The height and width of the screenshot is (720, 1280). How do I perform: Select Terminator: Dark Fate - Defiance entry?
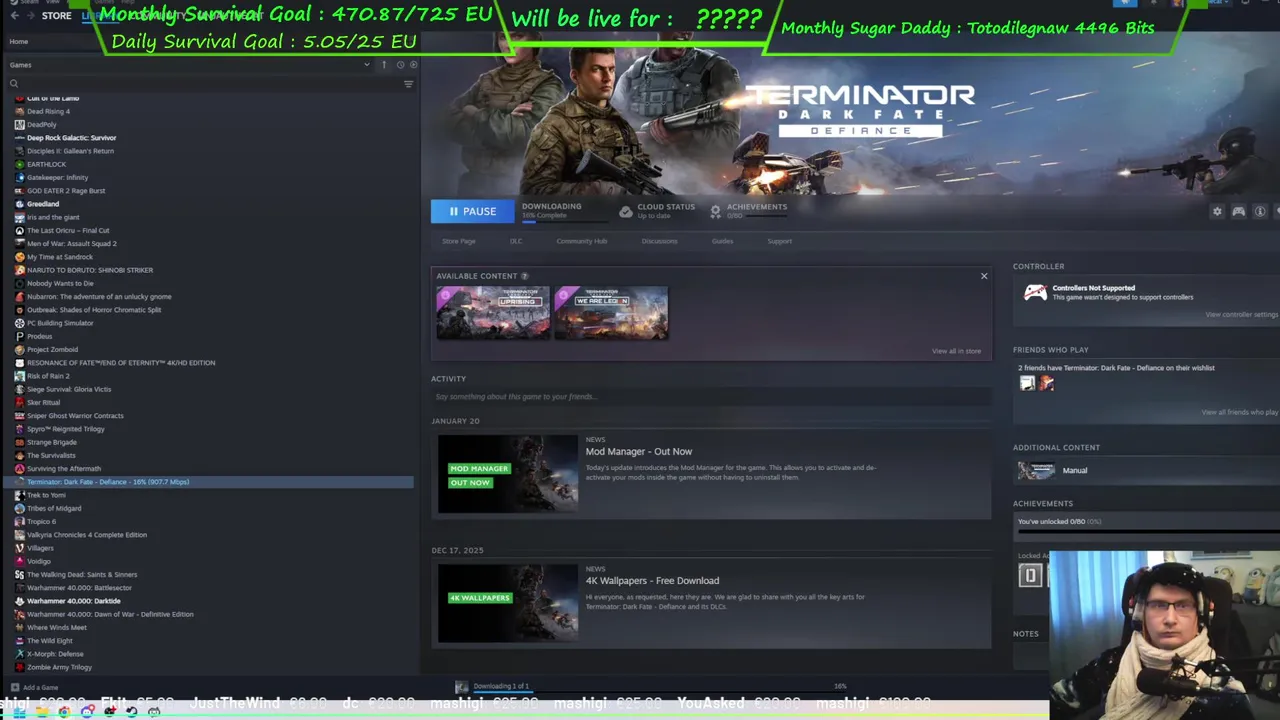click(210, 482)
